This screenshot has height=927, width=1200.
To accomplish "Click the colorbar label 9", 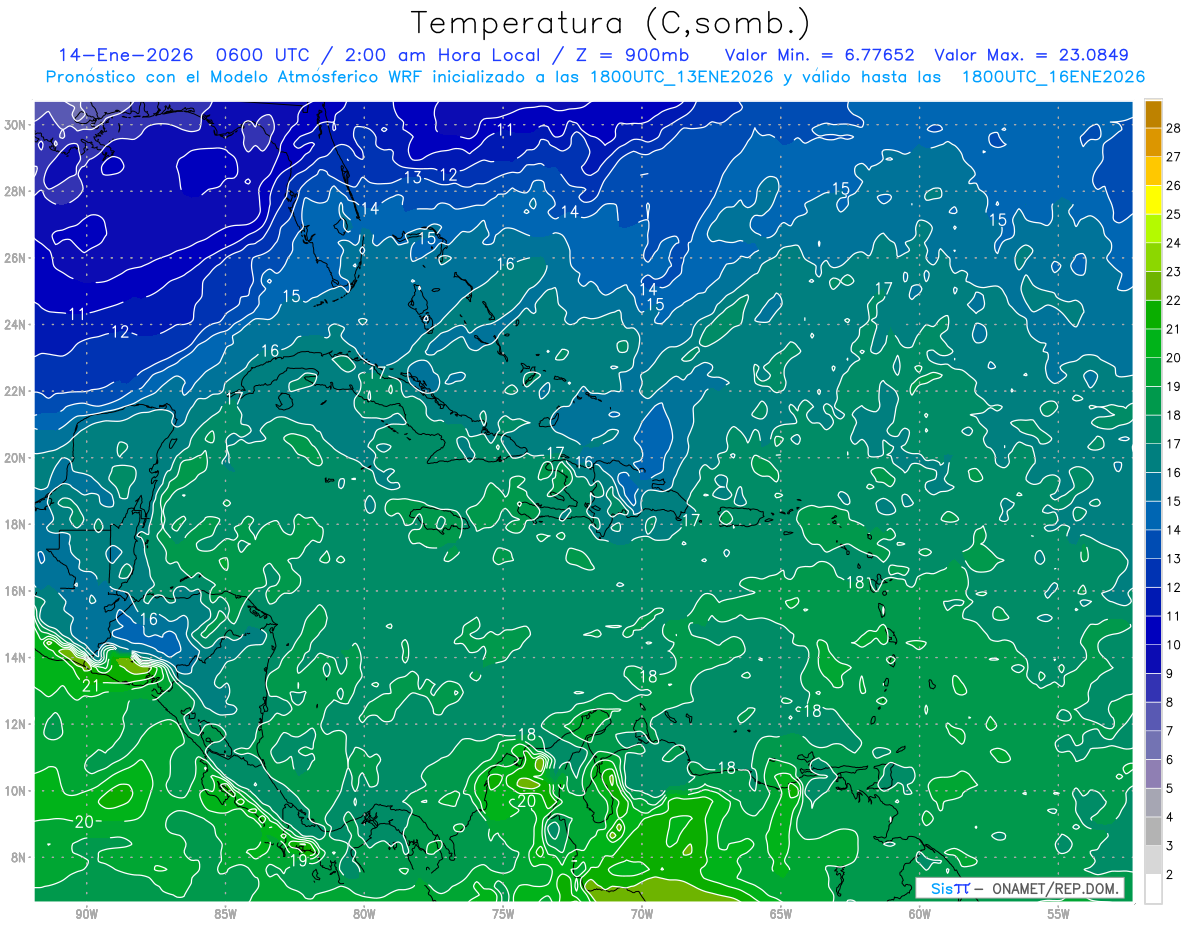I will (1170, 673).
